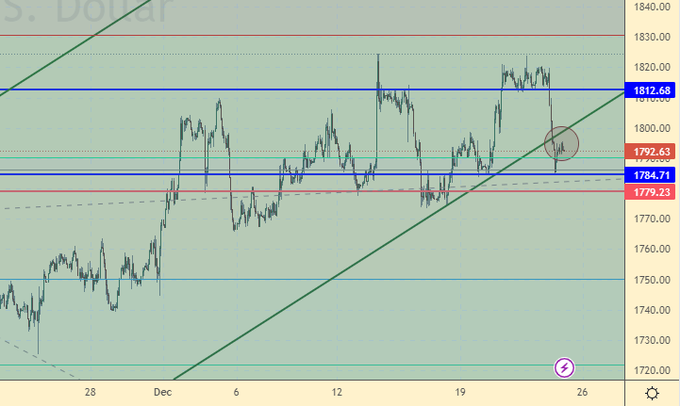Click the 'Dec' date on time axis
Screen dimensions: 680x406
click(162, 393)
